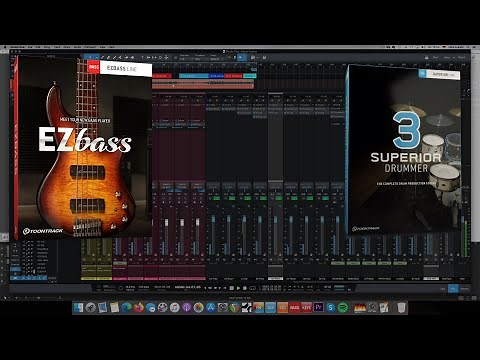Switch to the highlighted Mix view button

click(453, 289)
